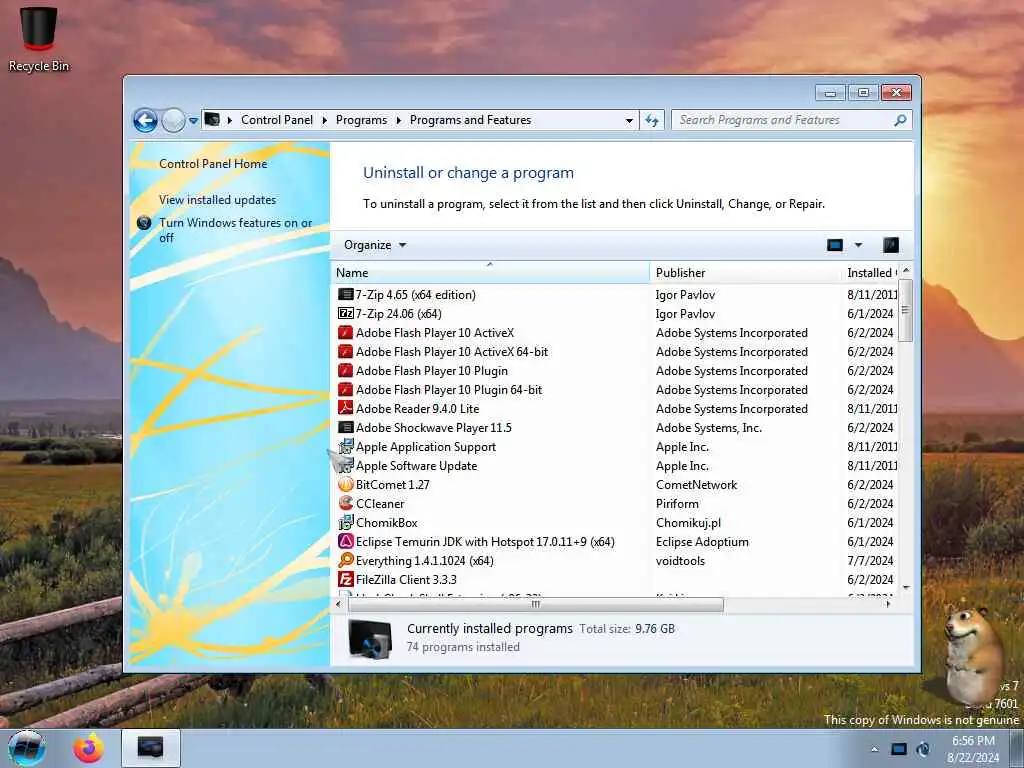Image resolution: width=1024 pixels, height=768 pixels.
Task: Click the vertical scrollbar up arrow
Action: (906, 270)
